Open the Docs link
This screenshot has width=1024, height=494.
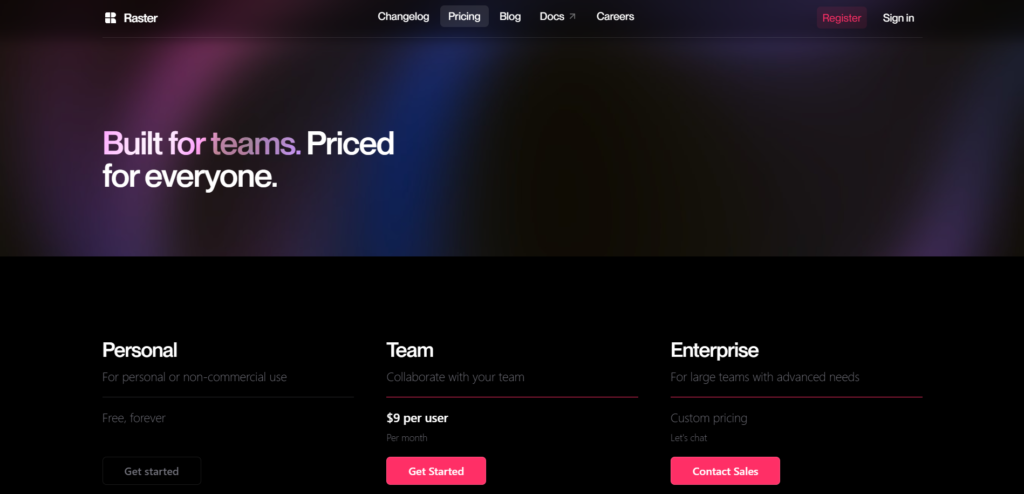552,17
